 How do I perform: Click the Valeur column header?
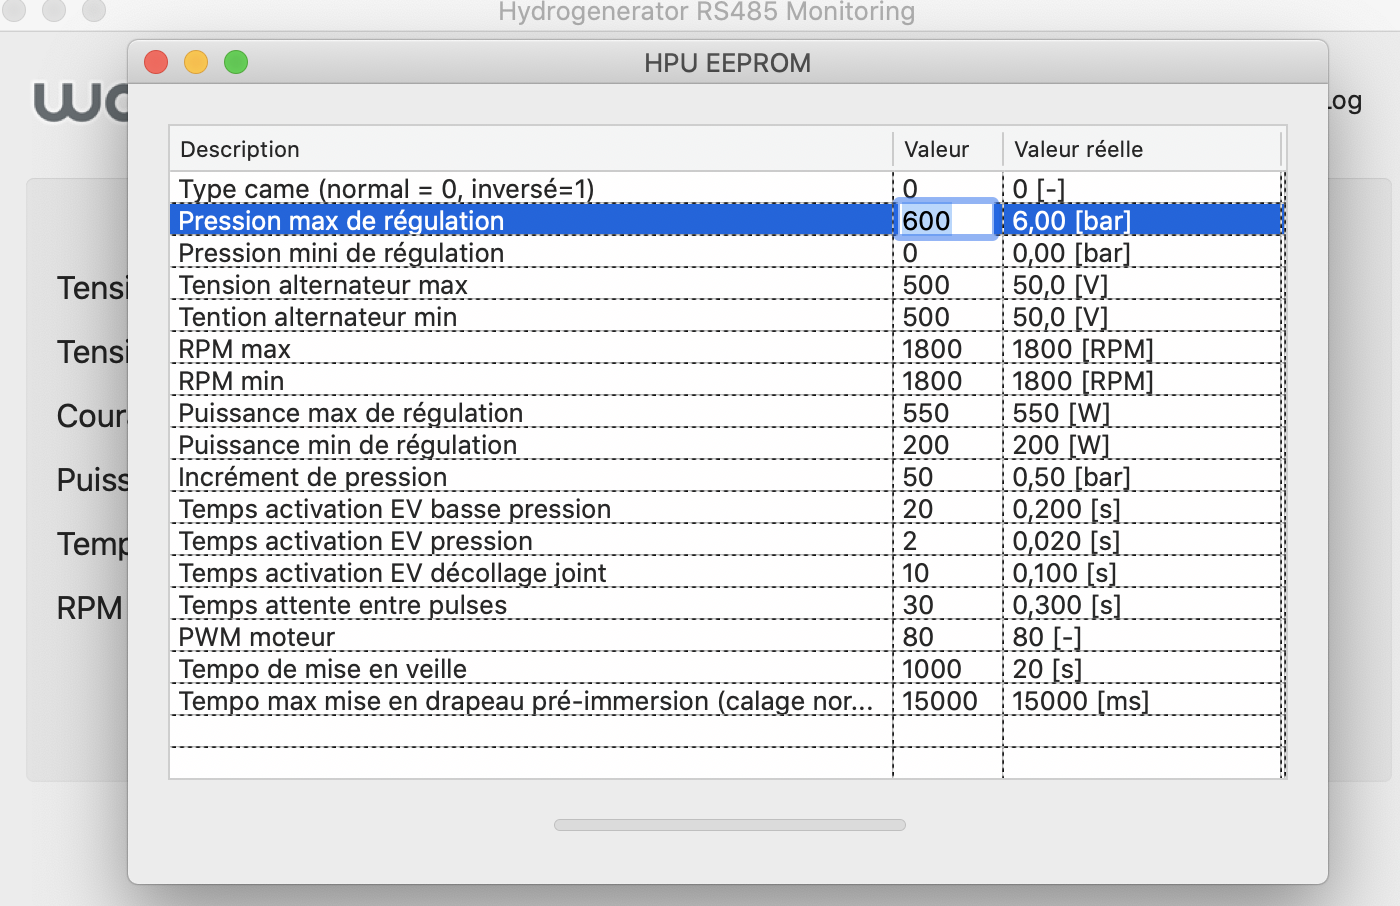(x=948, y=149)
